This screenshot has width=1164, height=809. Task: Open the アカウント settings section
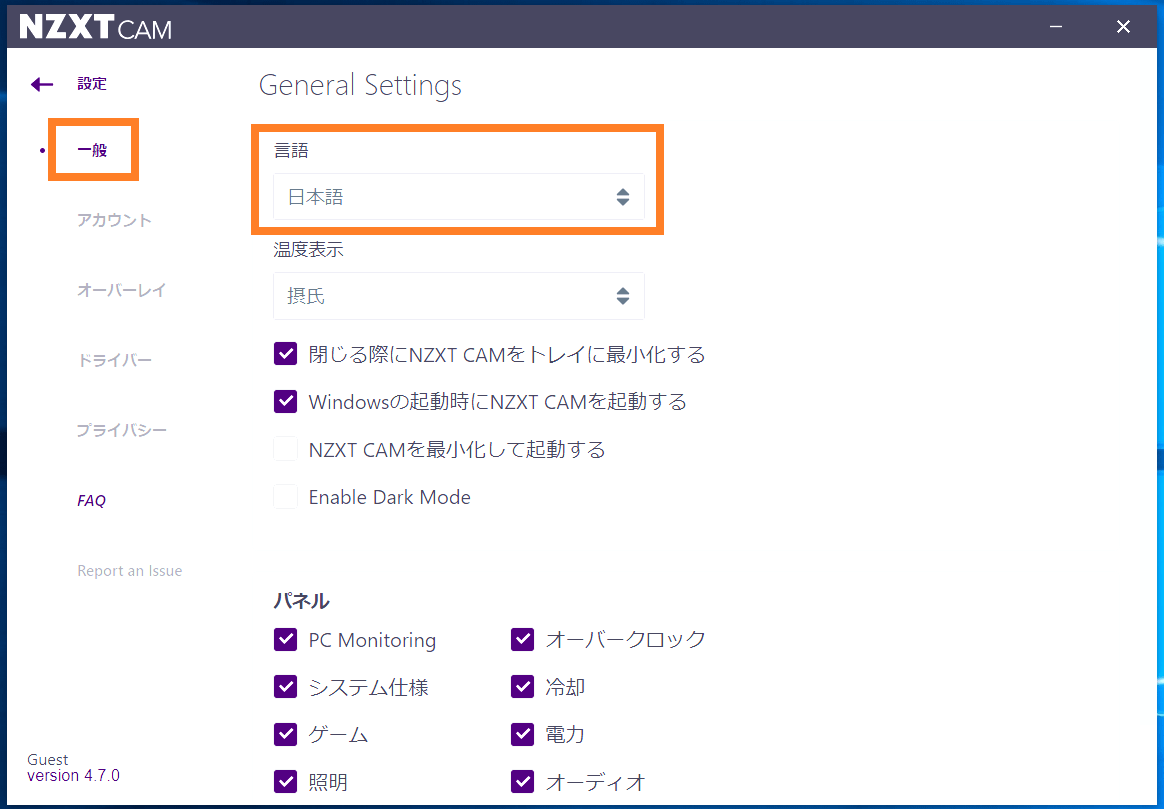click(114, 220)
